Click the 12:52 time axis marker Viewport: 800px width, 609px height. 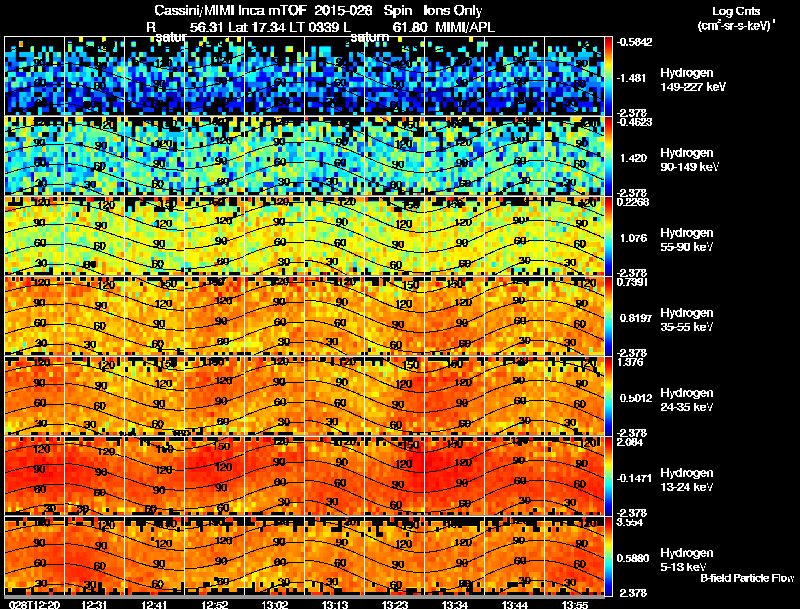pos(216,604)
